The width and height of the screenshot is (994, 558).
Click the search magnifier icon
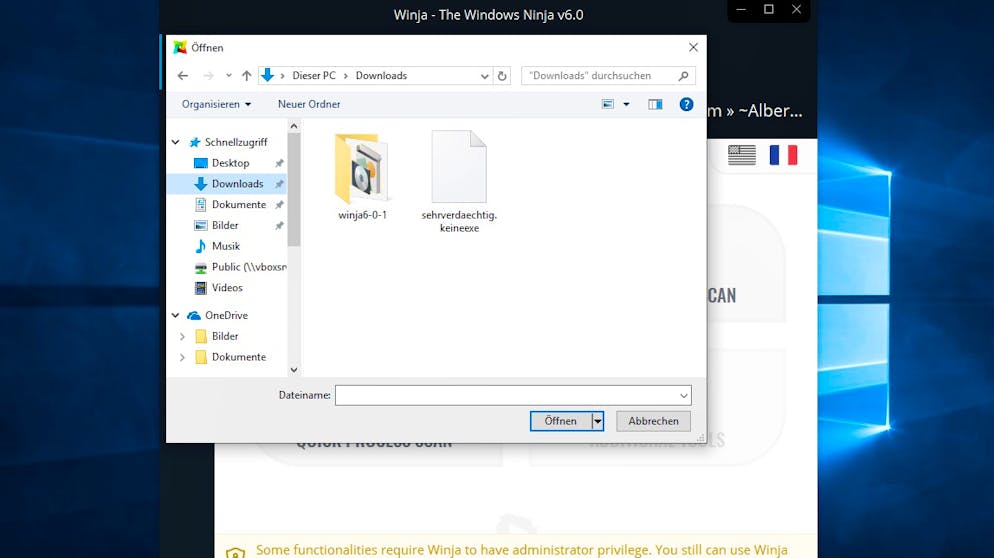coord(683,75)
